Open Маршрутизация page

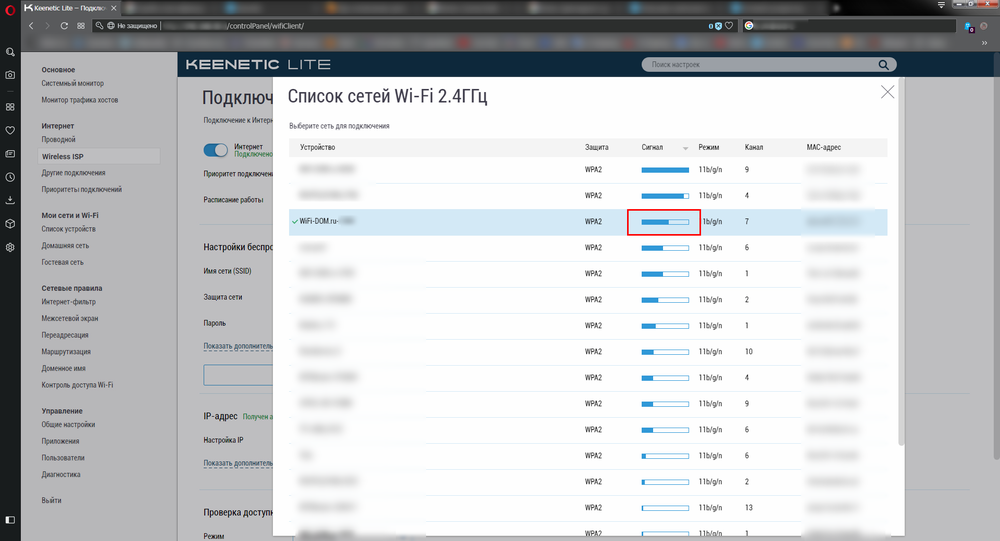66,352
